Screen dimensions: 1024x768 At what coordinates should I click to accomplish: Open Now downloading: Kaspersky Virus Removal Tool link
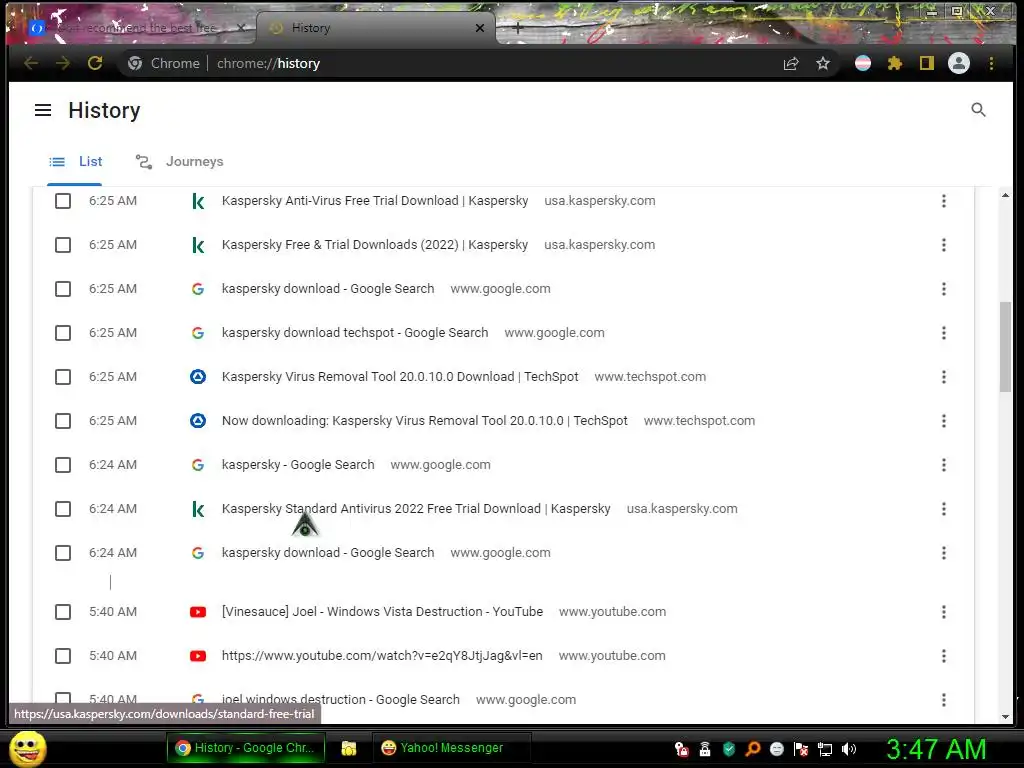coord(424,421)
